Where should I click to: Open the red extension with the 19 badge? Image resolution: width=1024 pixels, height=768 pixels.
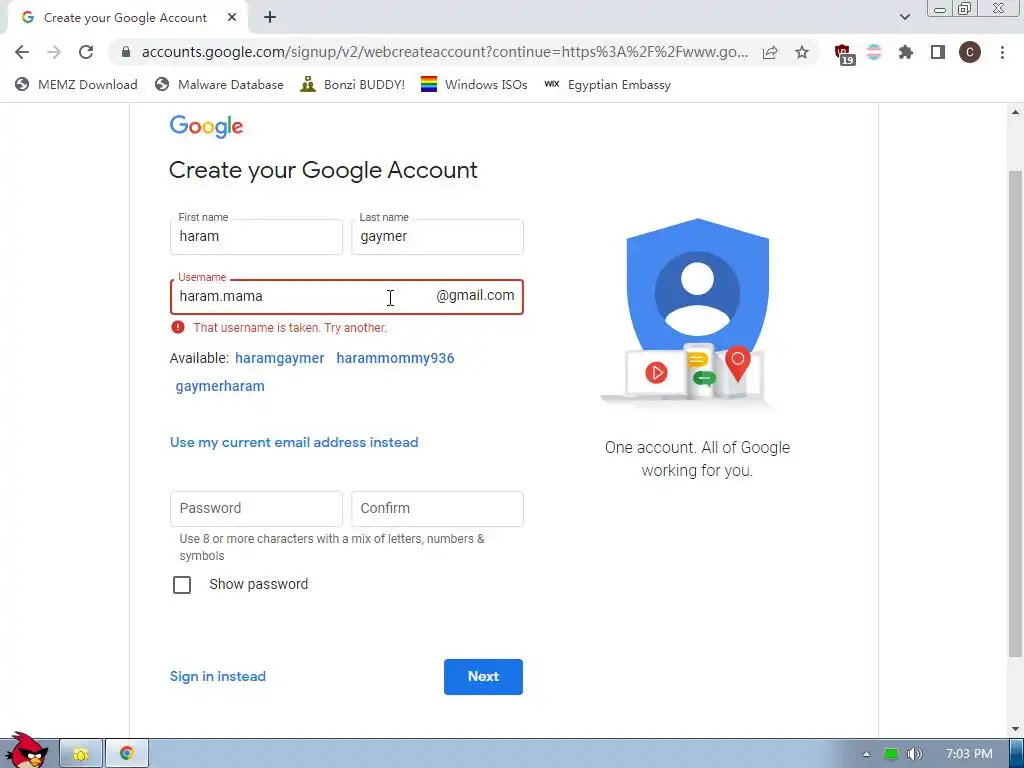coord(844,54)
